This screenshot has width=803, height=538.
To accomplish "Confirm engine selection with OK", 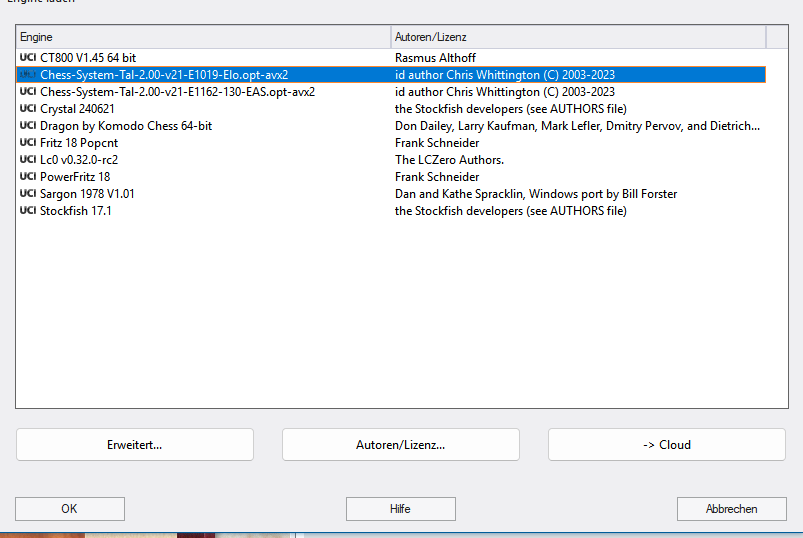I will 69,509.
